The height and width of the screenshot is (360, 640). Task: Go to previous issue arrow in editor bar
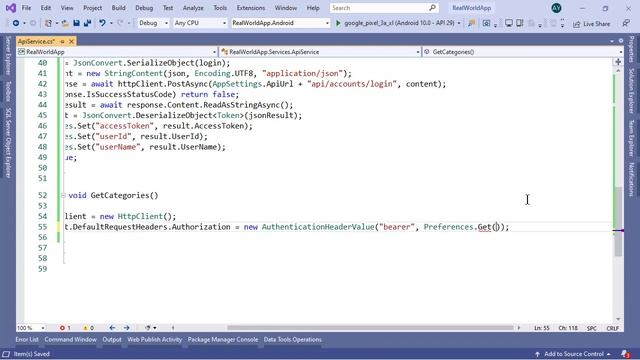click(112, 328)
